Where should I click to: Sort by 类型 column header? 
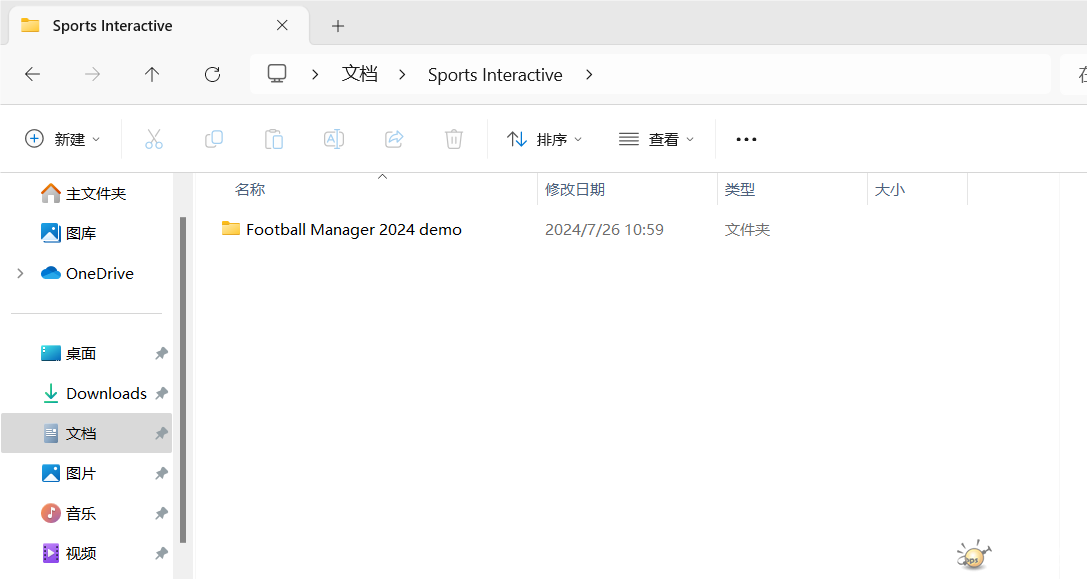click(740, 189)
